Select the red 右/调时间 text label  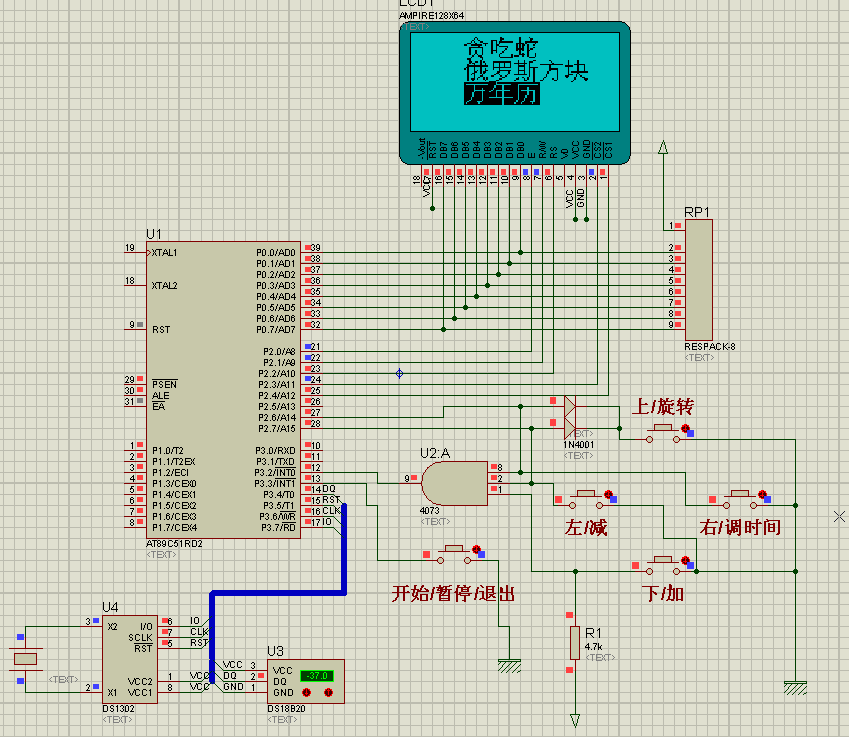(740, 527)
